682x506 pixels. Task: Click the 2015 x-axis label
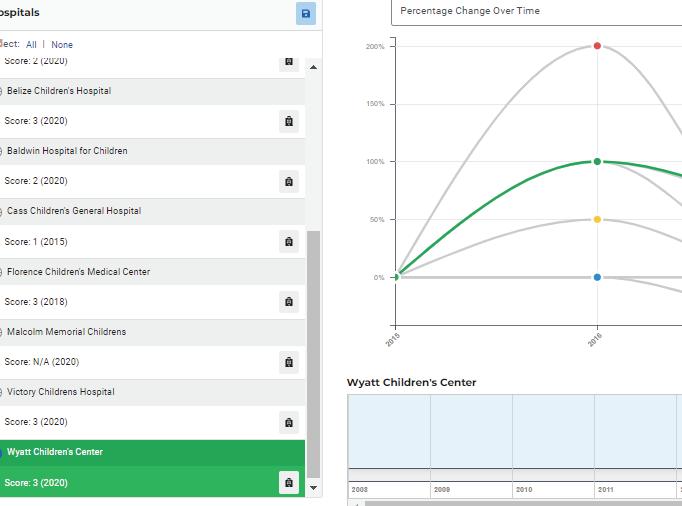pyautogui.click(x=392, y=339)
